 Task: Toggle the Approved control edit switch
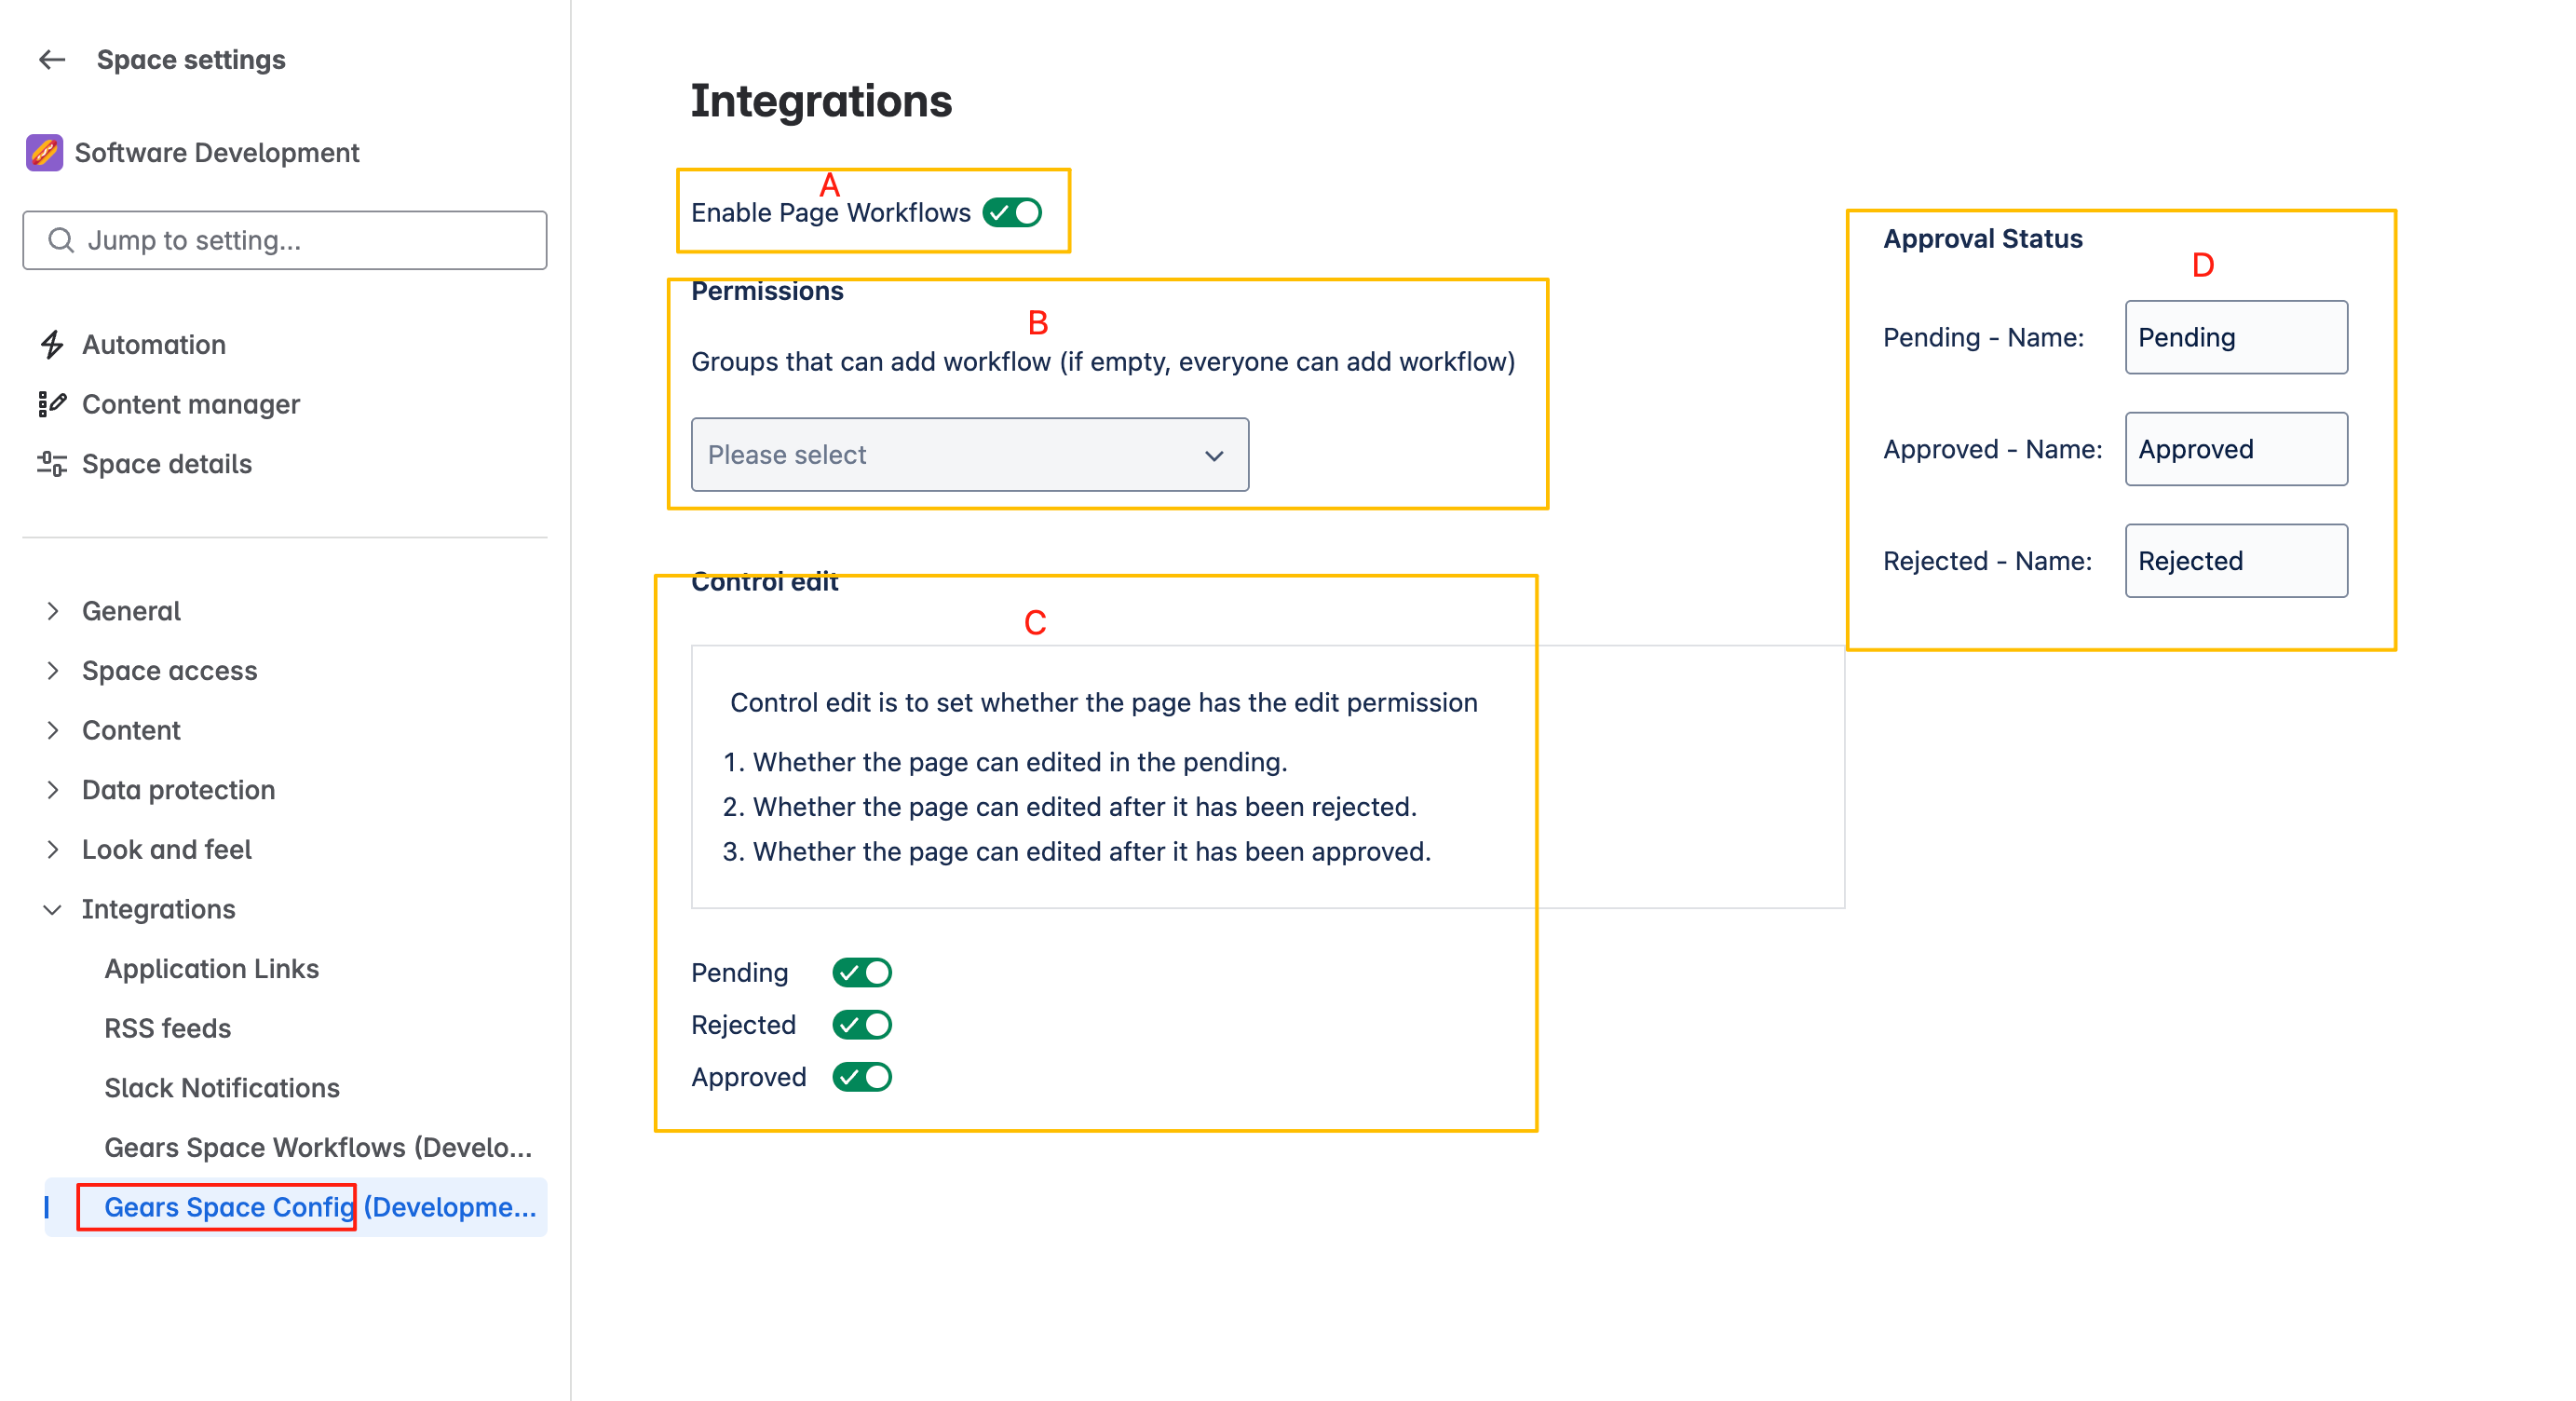click(x=862, y=1077)
